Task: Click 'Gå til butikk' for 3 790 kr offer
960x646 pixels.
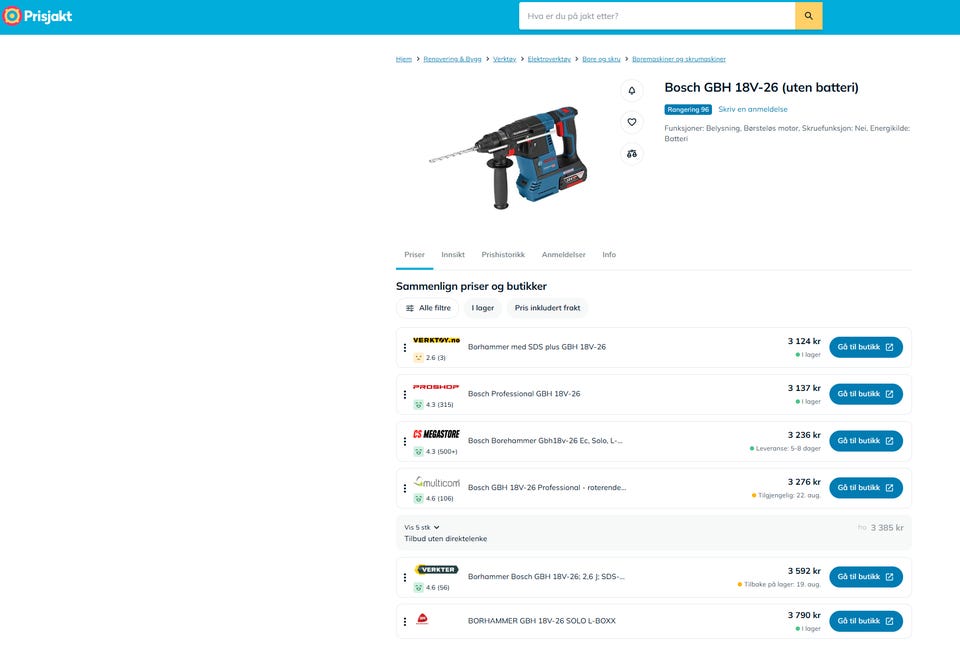Action: (866, 622)
